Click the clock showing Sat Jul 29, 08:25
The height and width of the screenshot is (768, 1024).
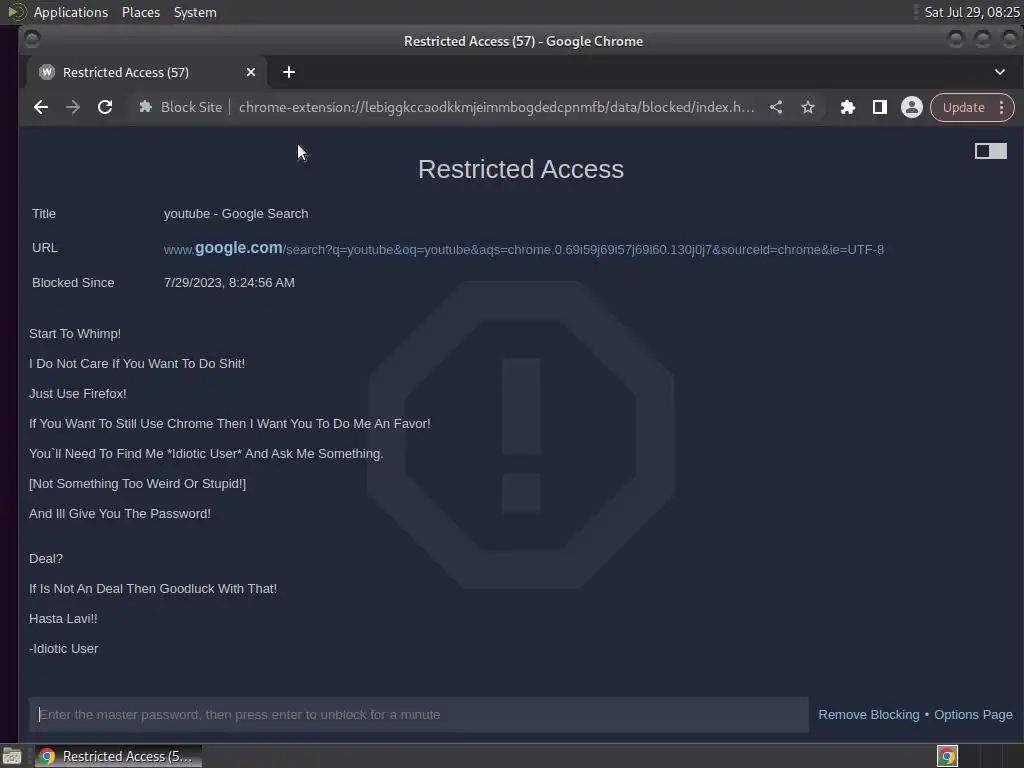click(x=972, y=12)
